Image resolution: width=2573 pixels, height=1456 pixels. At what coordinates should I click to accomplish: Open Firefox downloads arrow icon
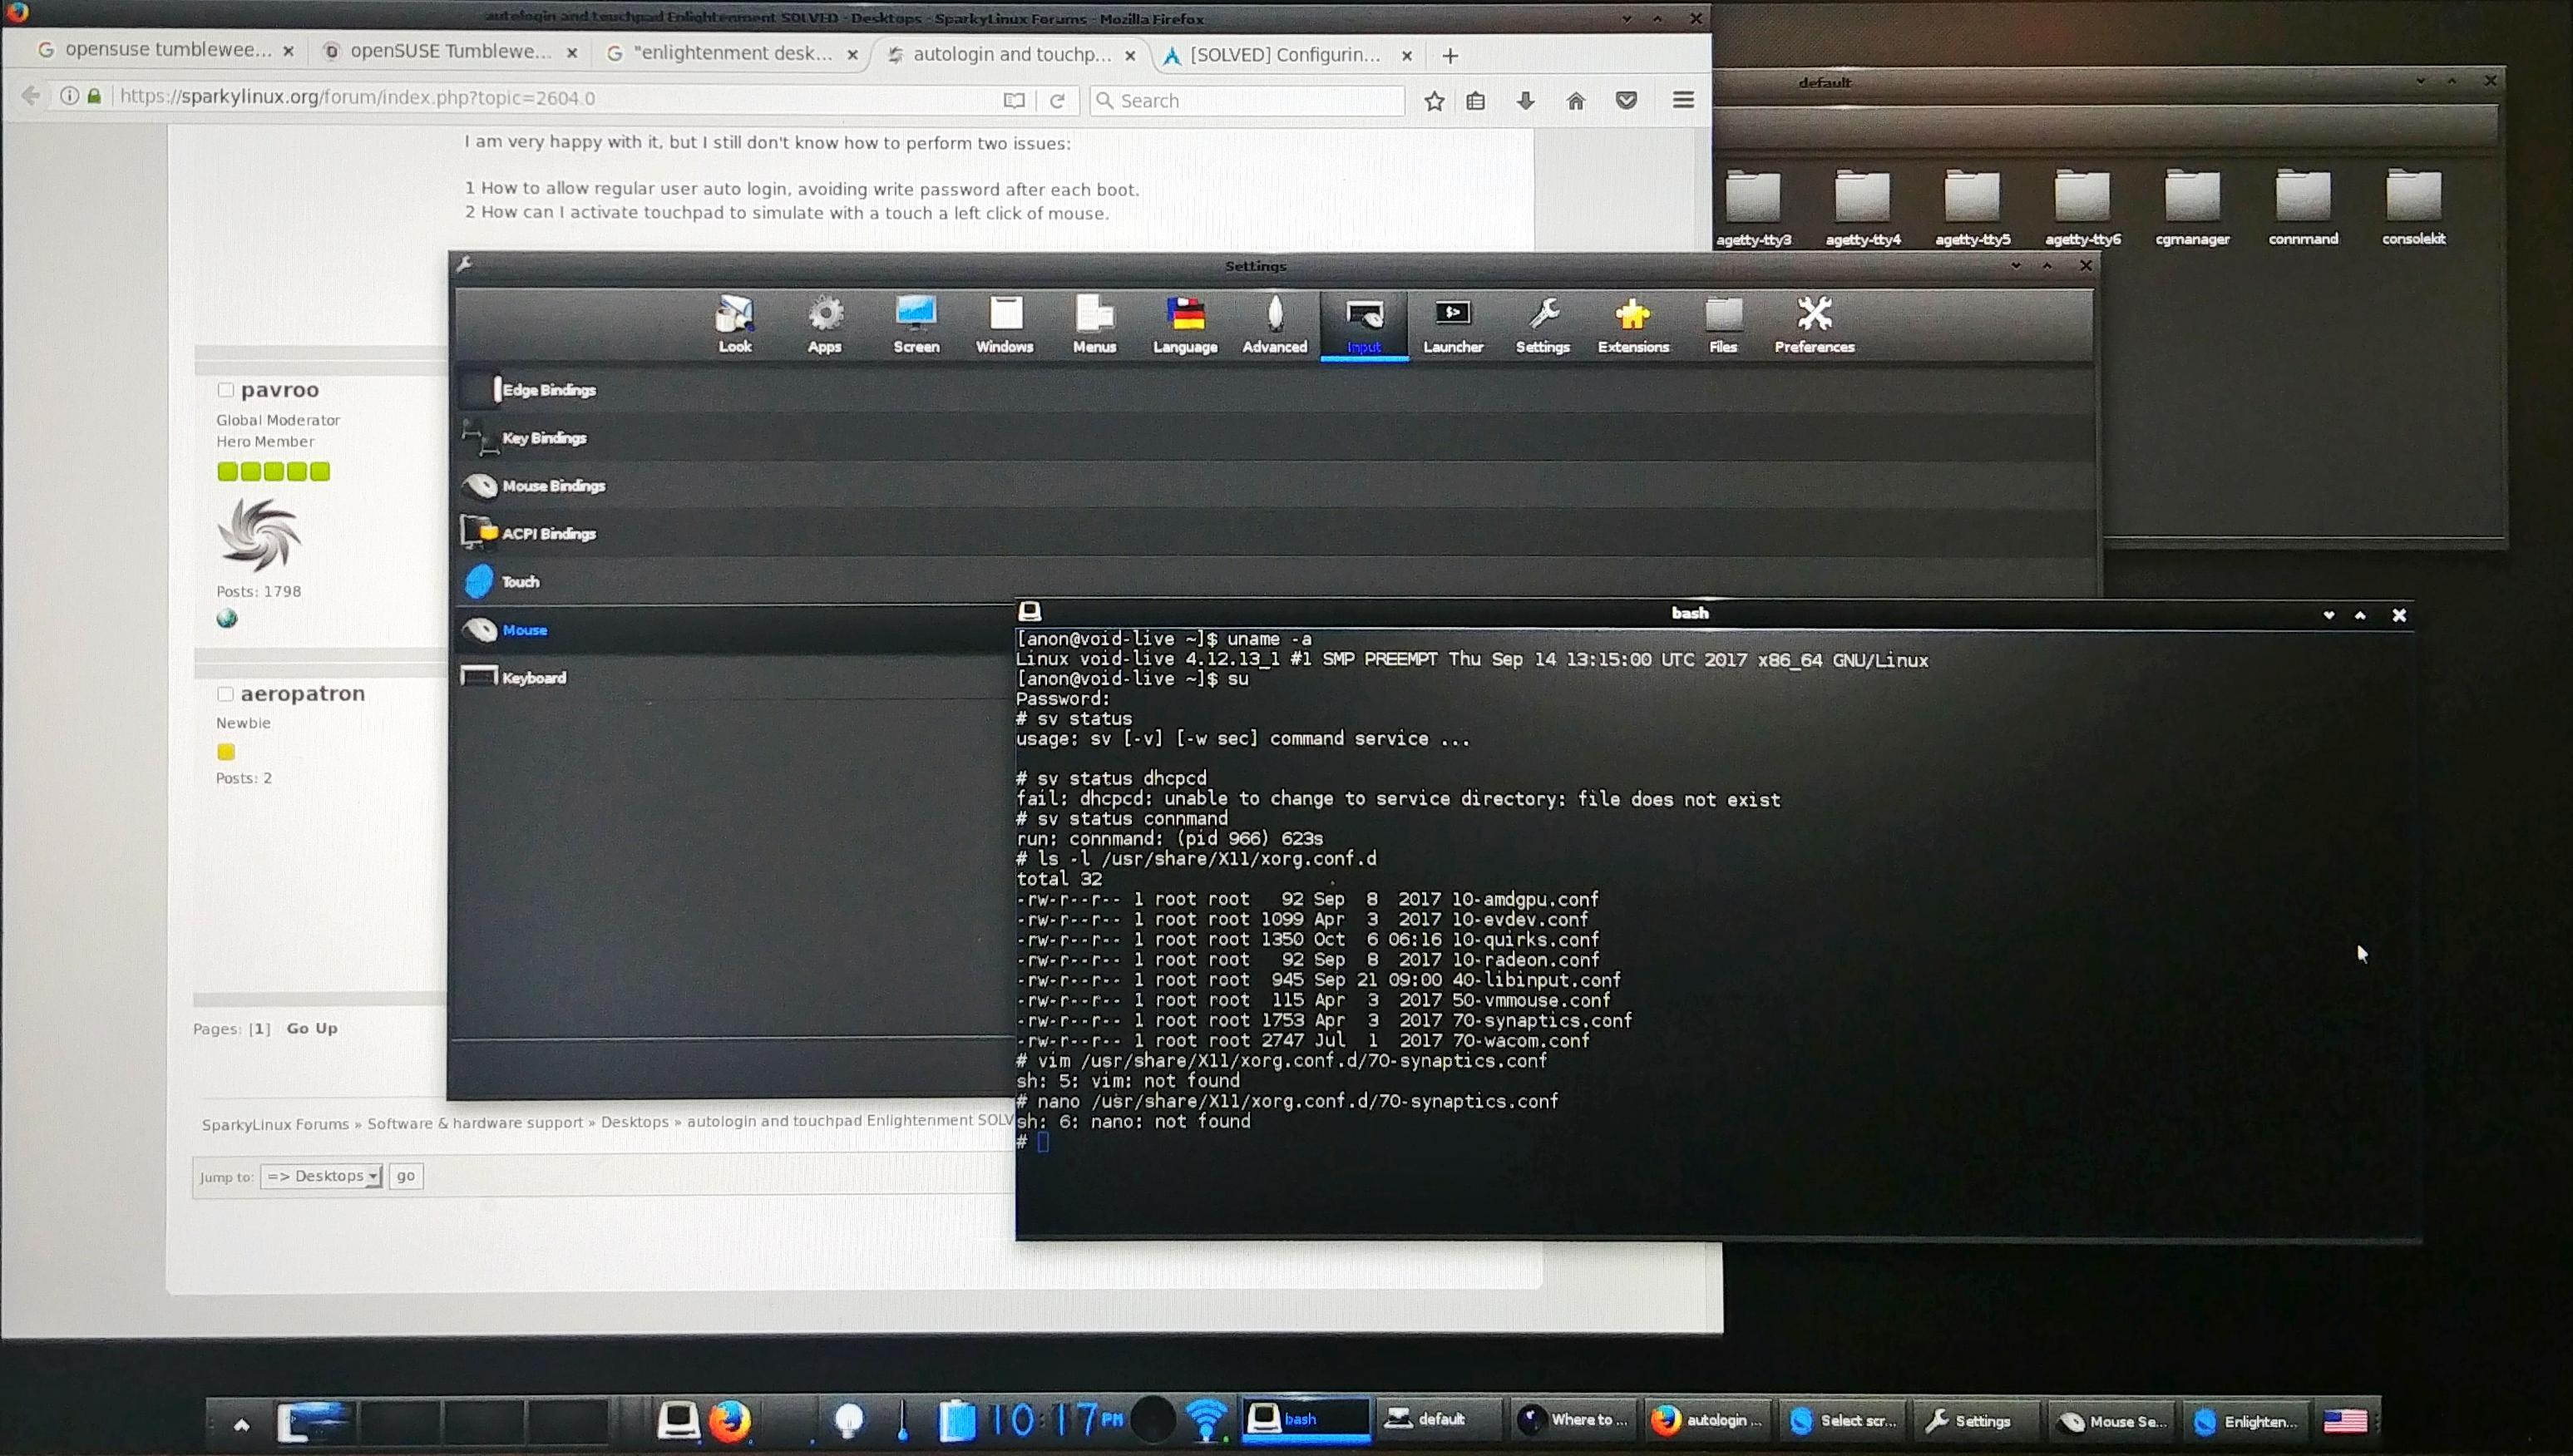[x=1525, y=101]
